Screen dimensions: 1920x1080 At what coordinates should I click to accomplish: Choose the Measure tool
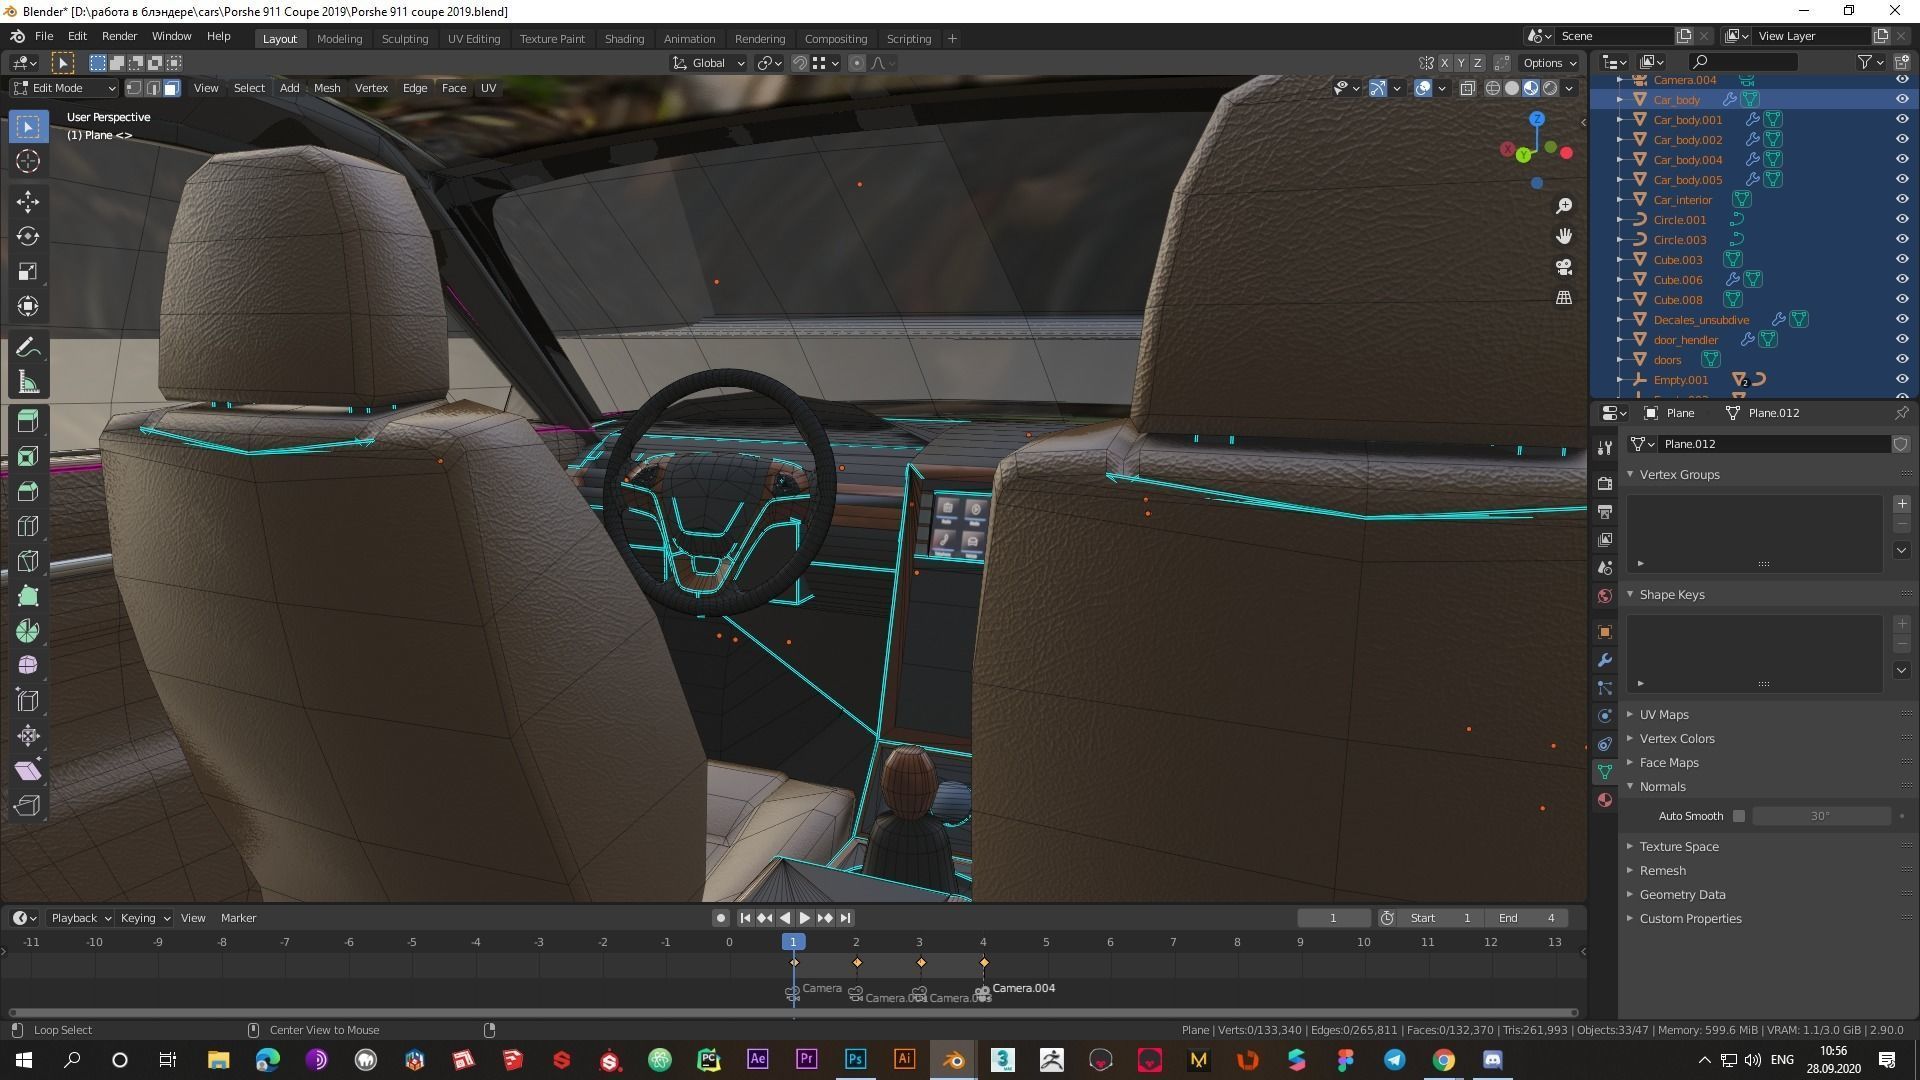(27, 383)
